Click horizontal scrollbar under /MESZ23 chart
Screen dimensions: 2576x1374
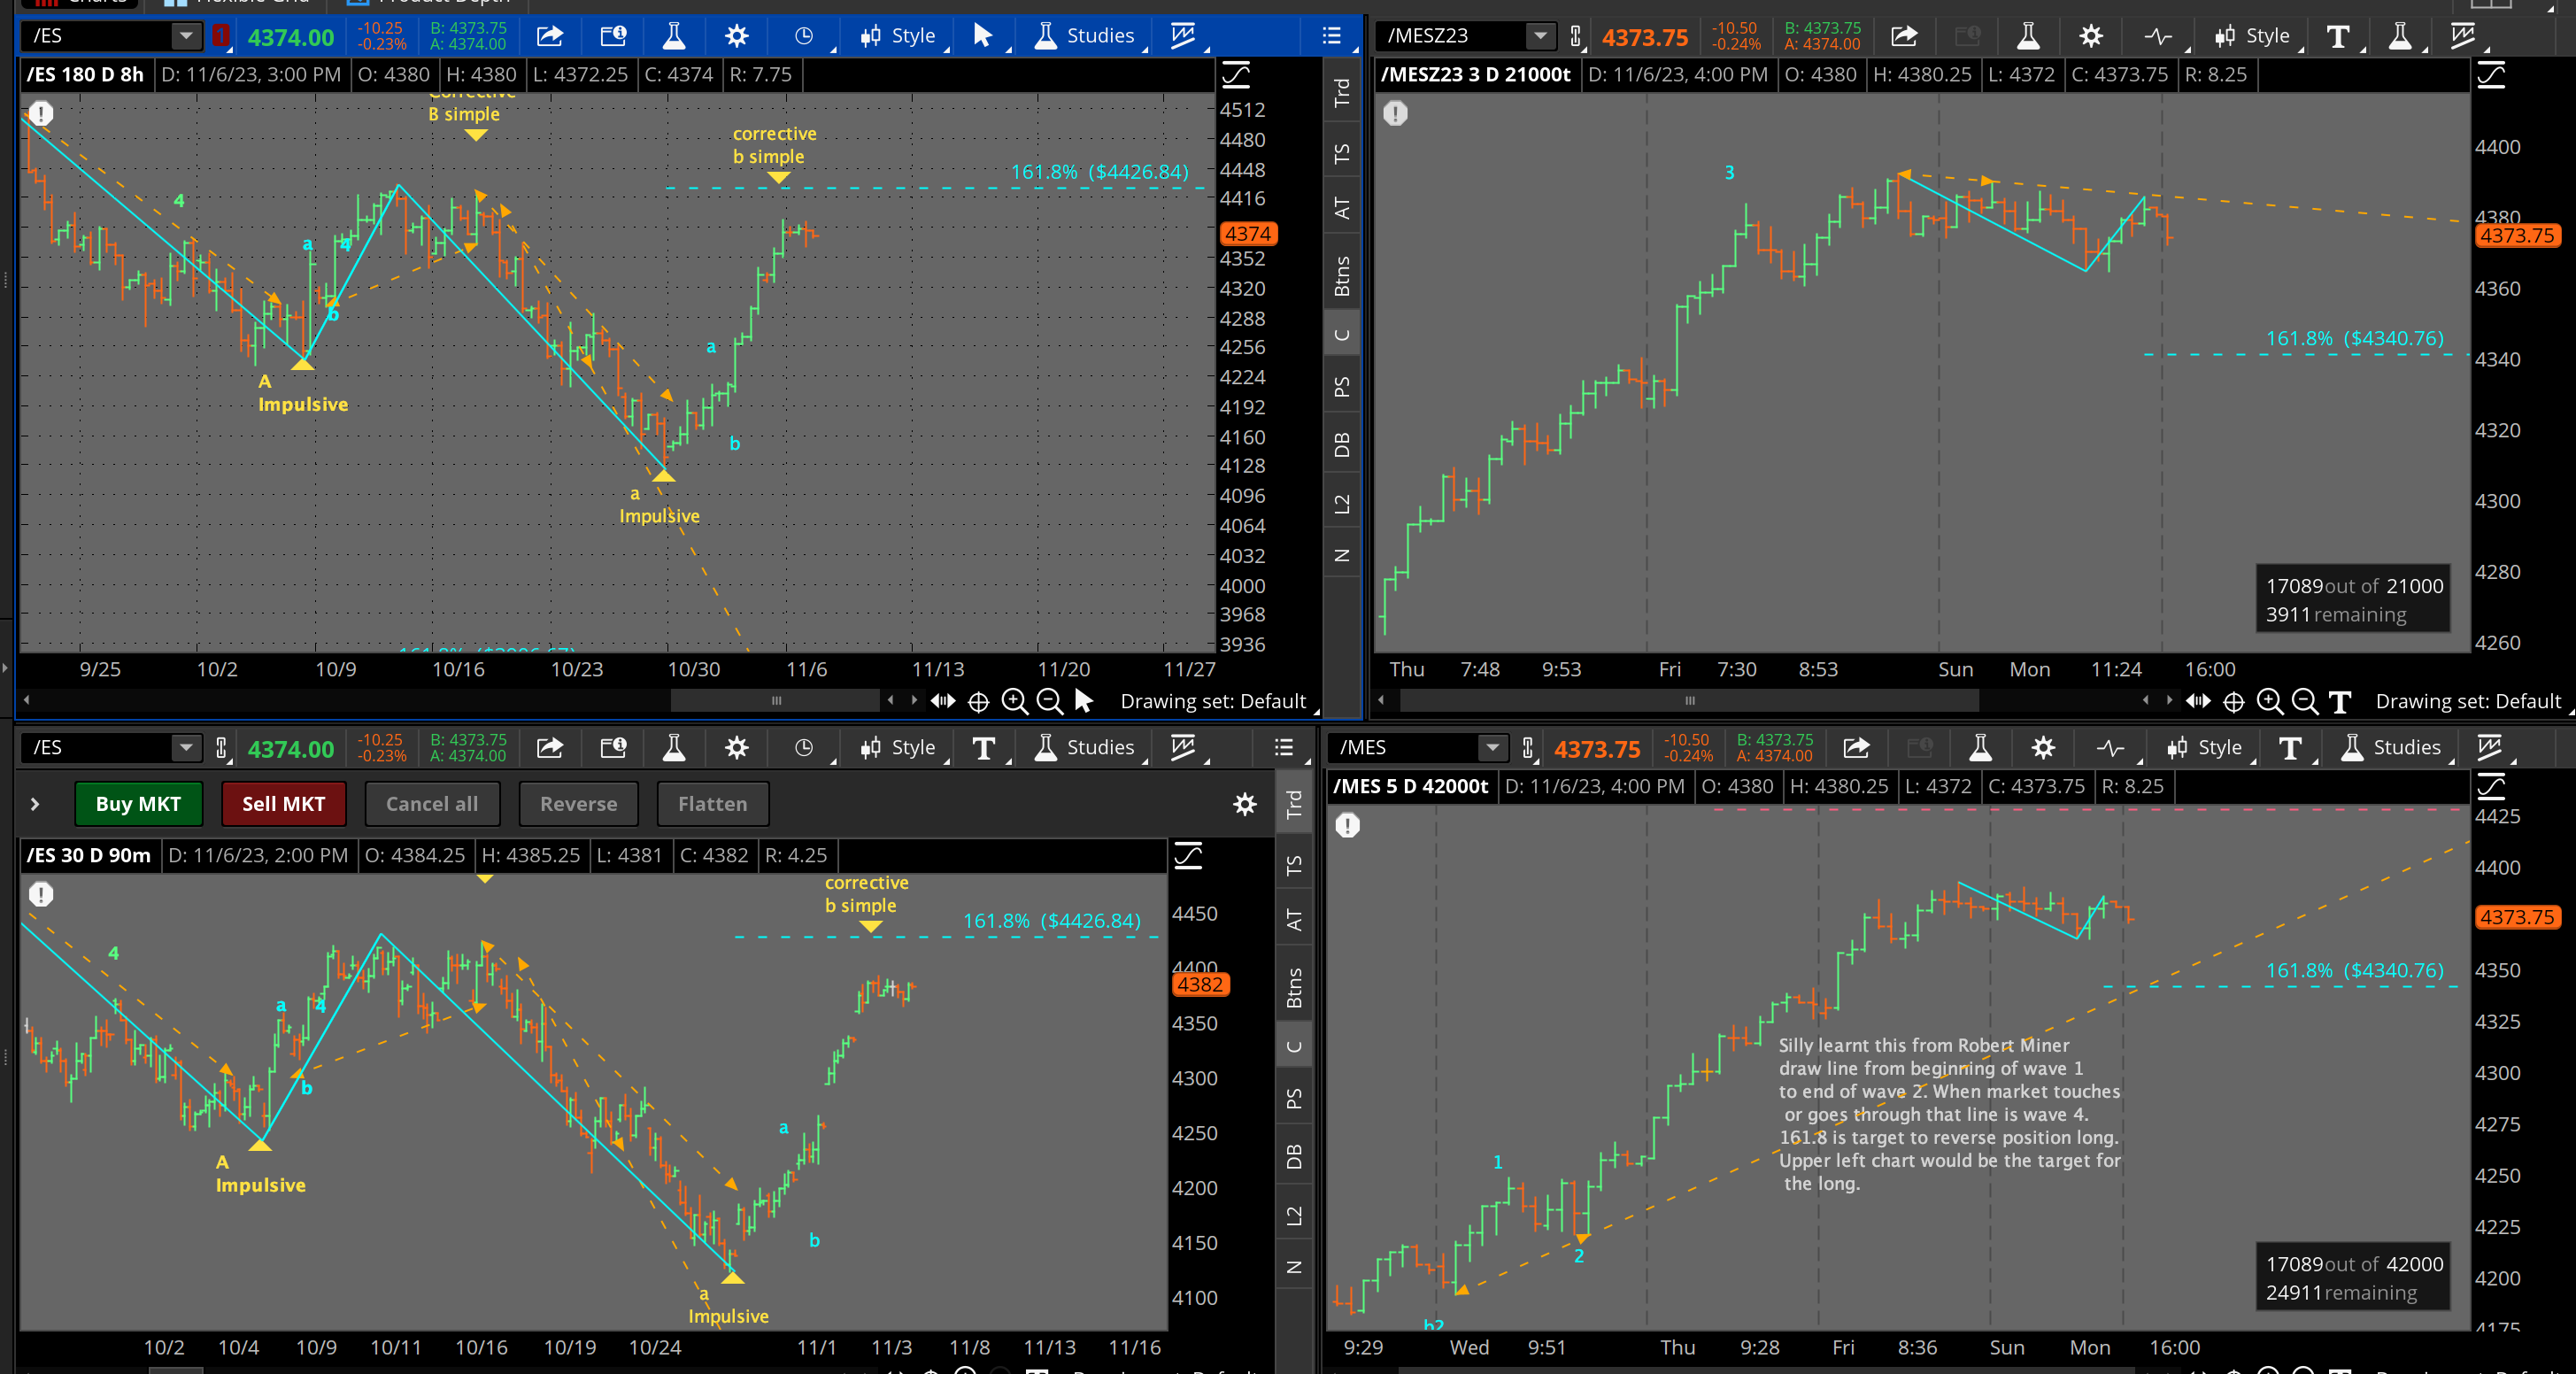click(x=1690, y=701)
